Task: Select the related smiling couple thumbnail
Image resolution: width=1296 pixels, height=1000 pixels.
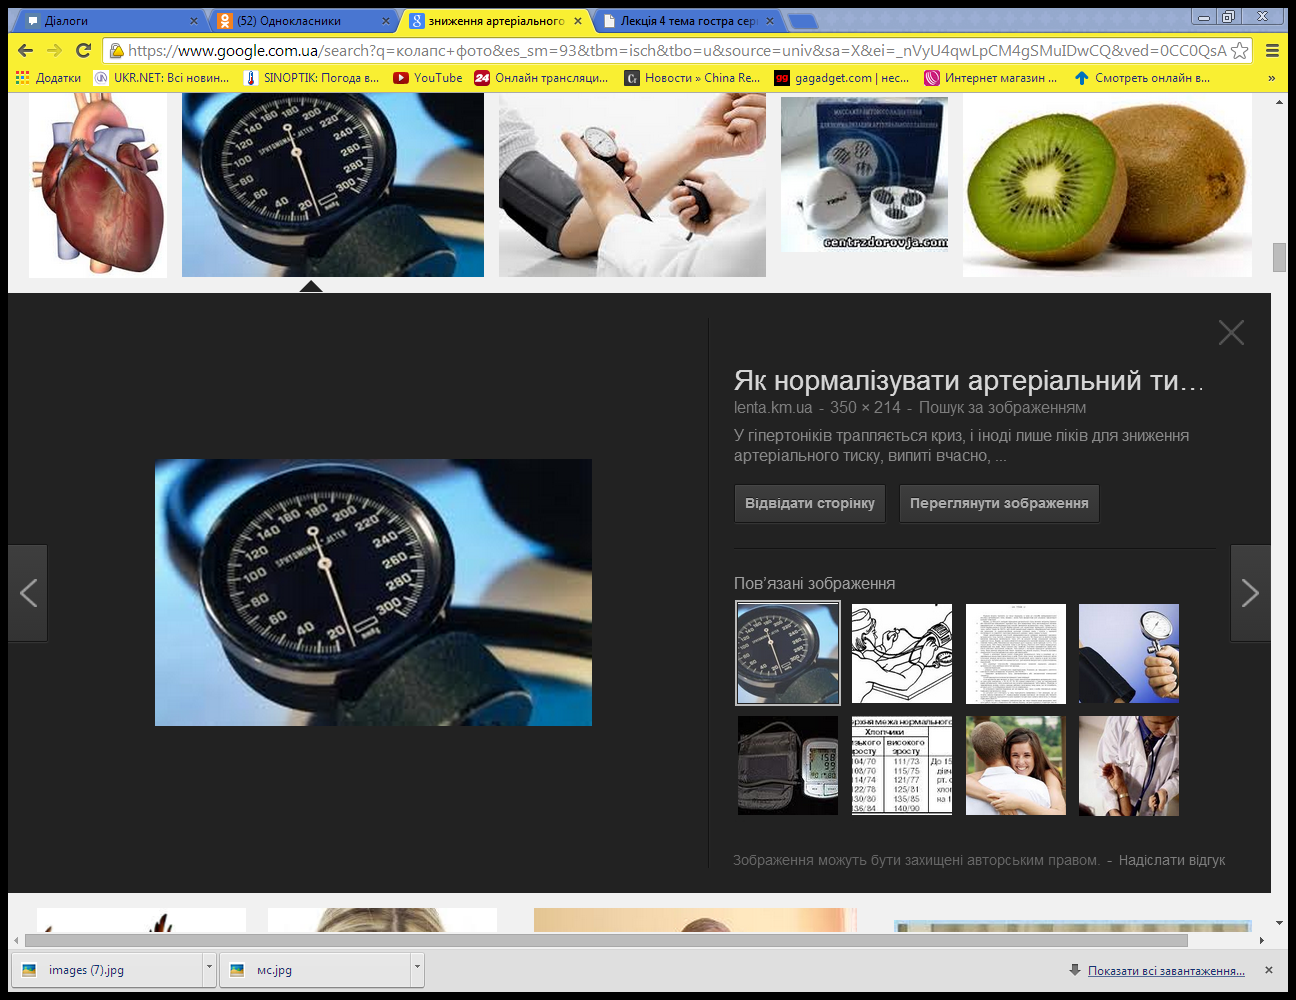Action: pos(1016,765)
